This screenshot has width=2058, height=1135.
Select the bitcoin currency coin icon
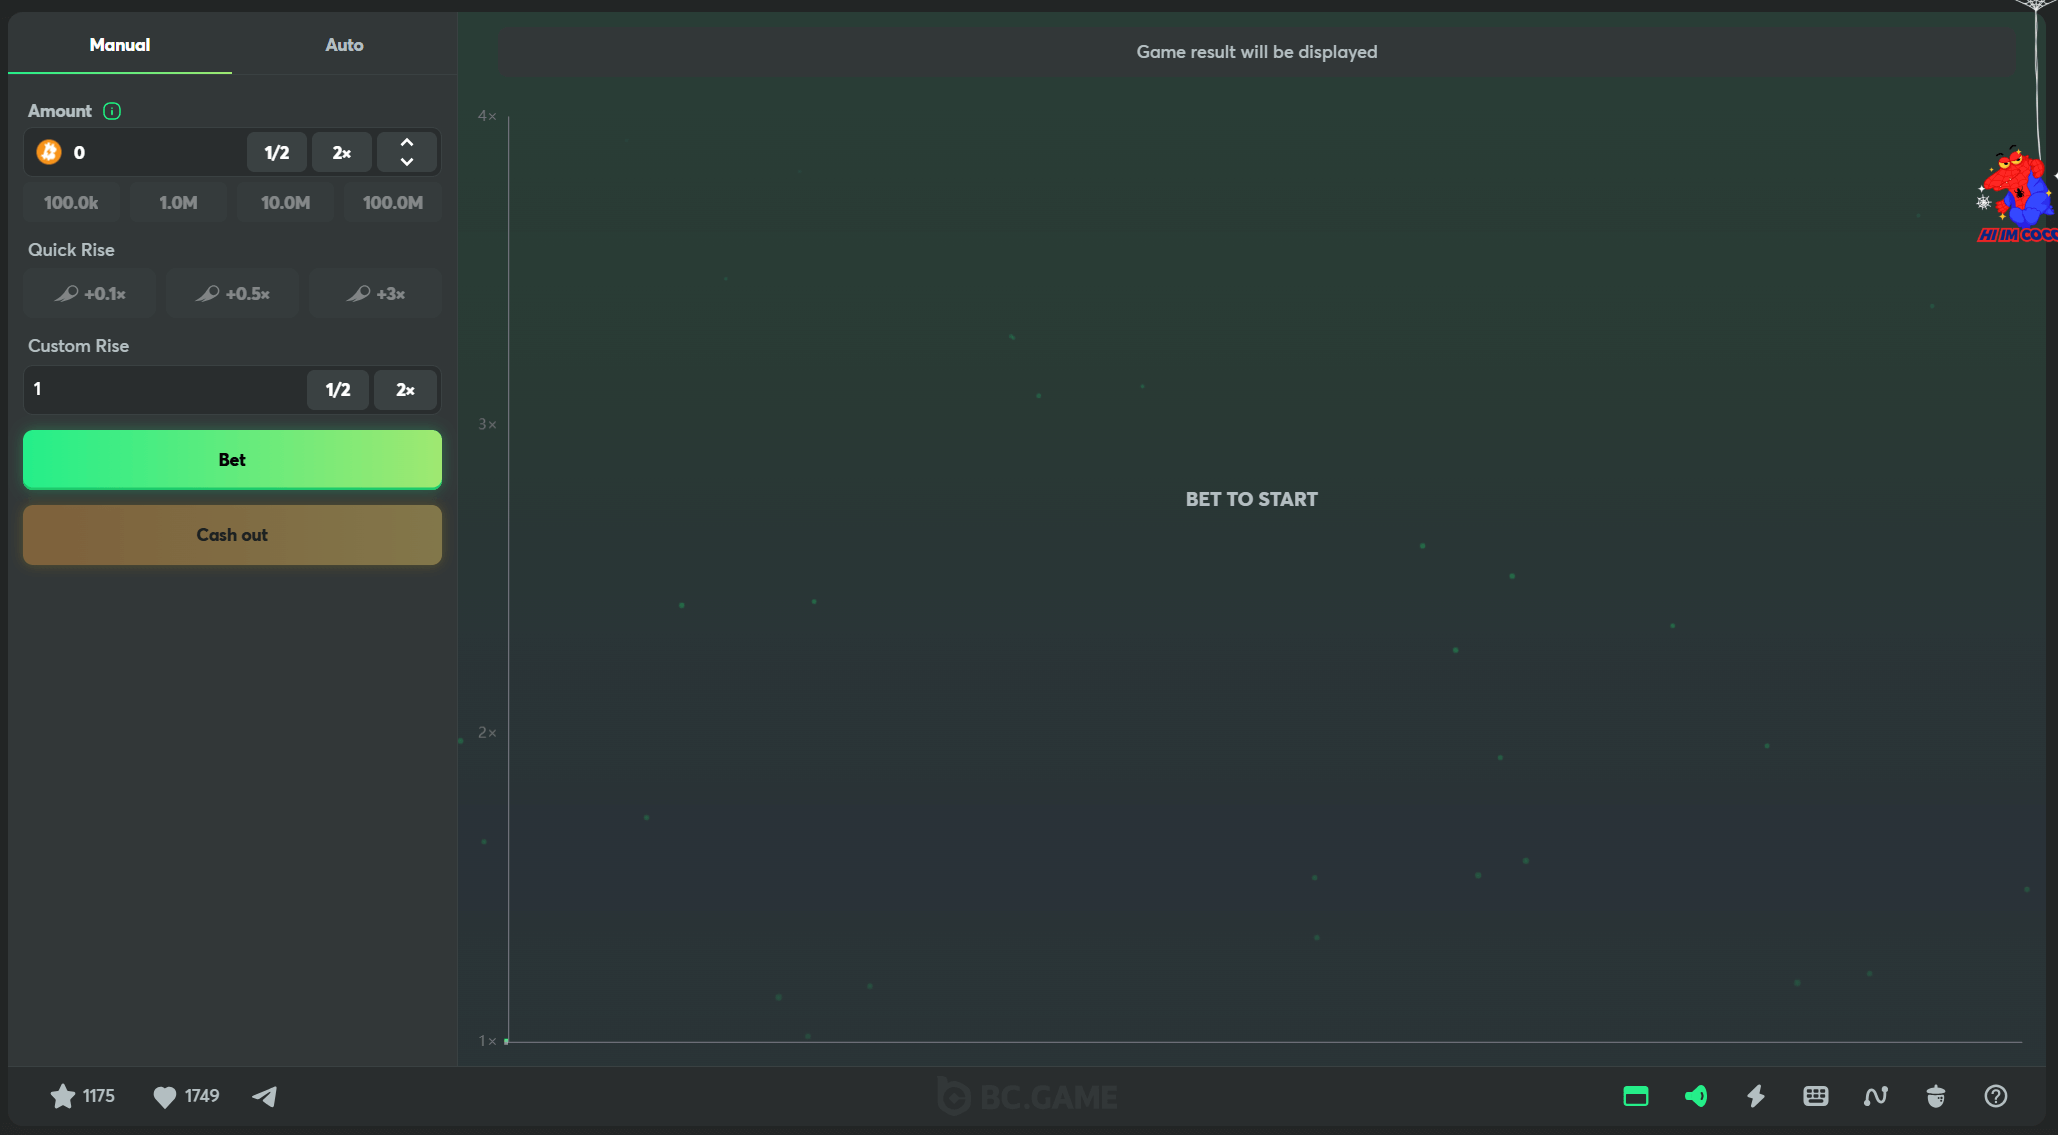pos(49,152)
